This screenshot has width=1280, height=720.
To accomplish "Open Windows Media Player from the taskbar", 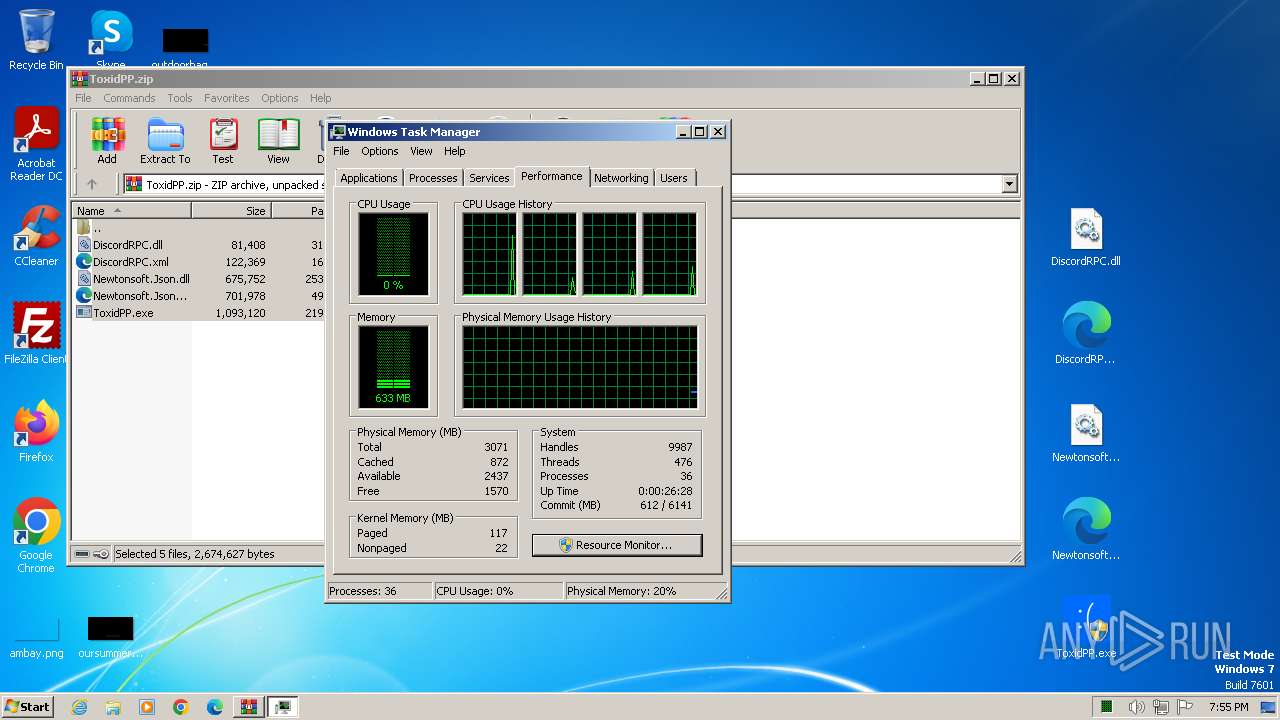I will (x=147, y=707).
